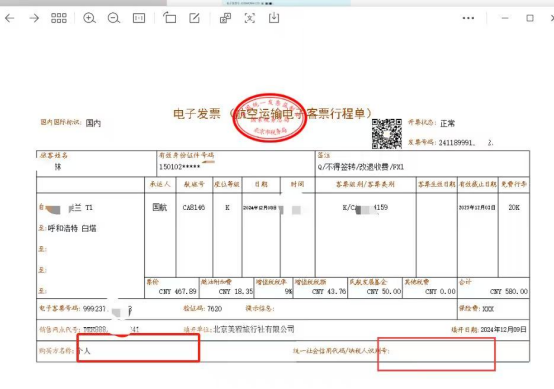The height and width of the screenshot is (389, 554).
Task: Click the translate image icon
Action: click(x=225, y=18)
